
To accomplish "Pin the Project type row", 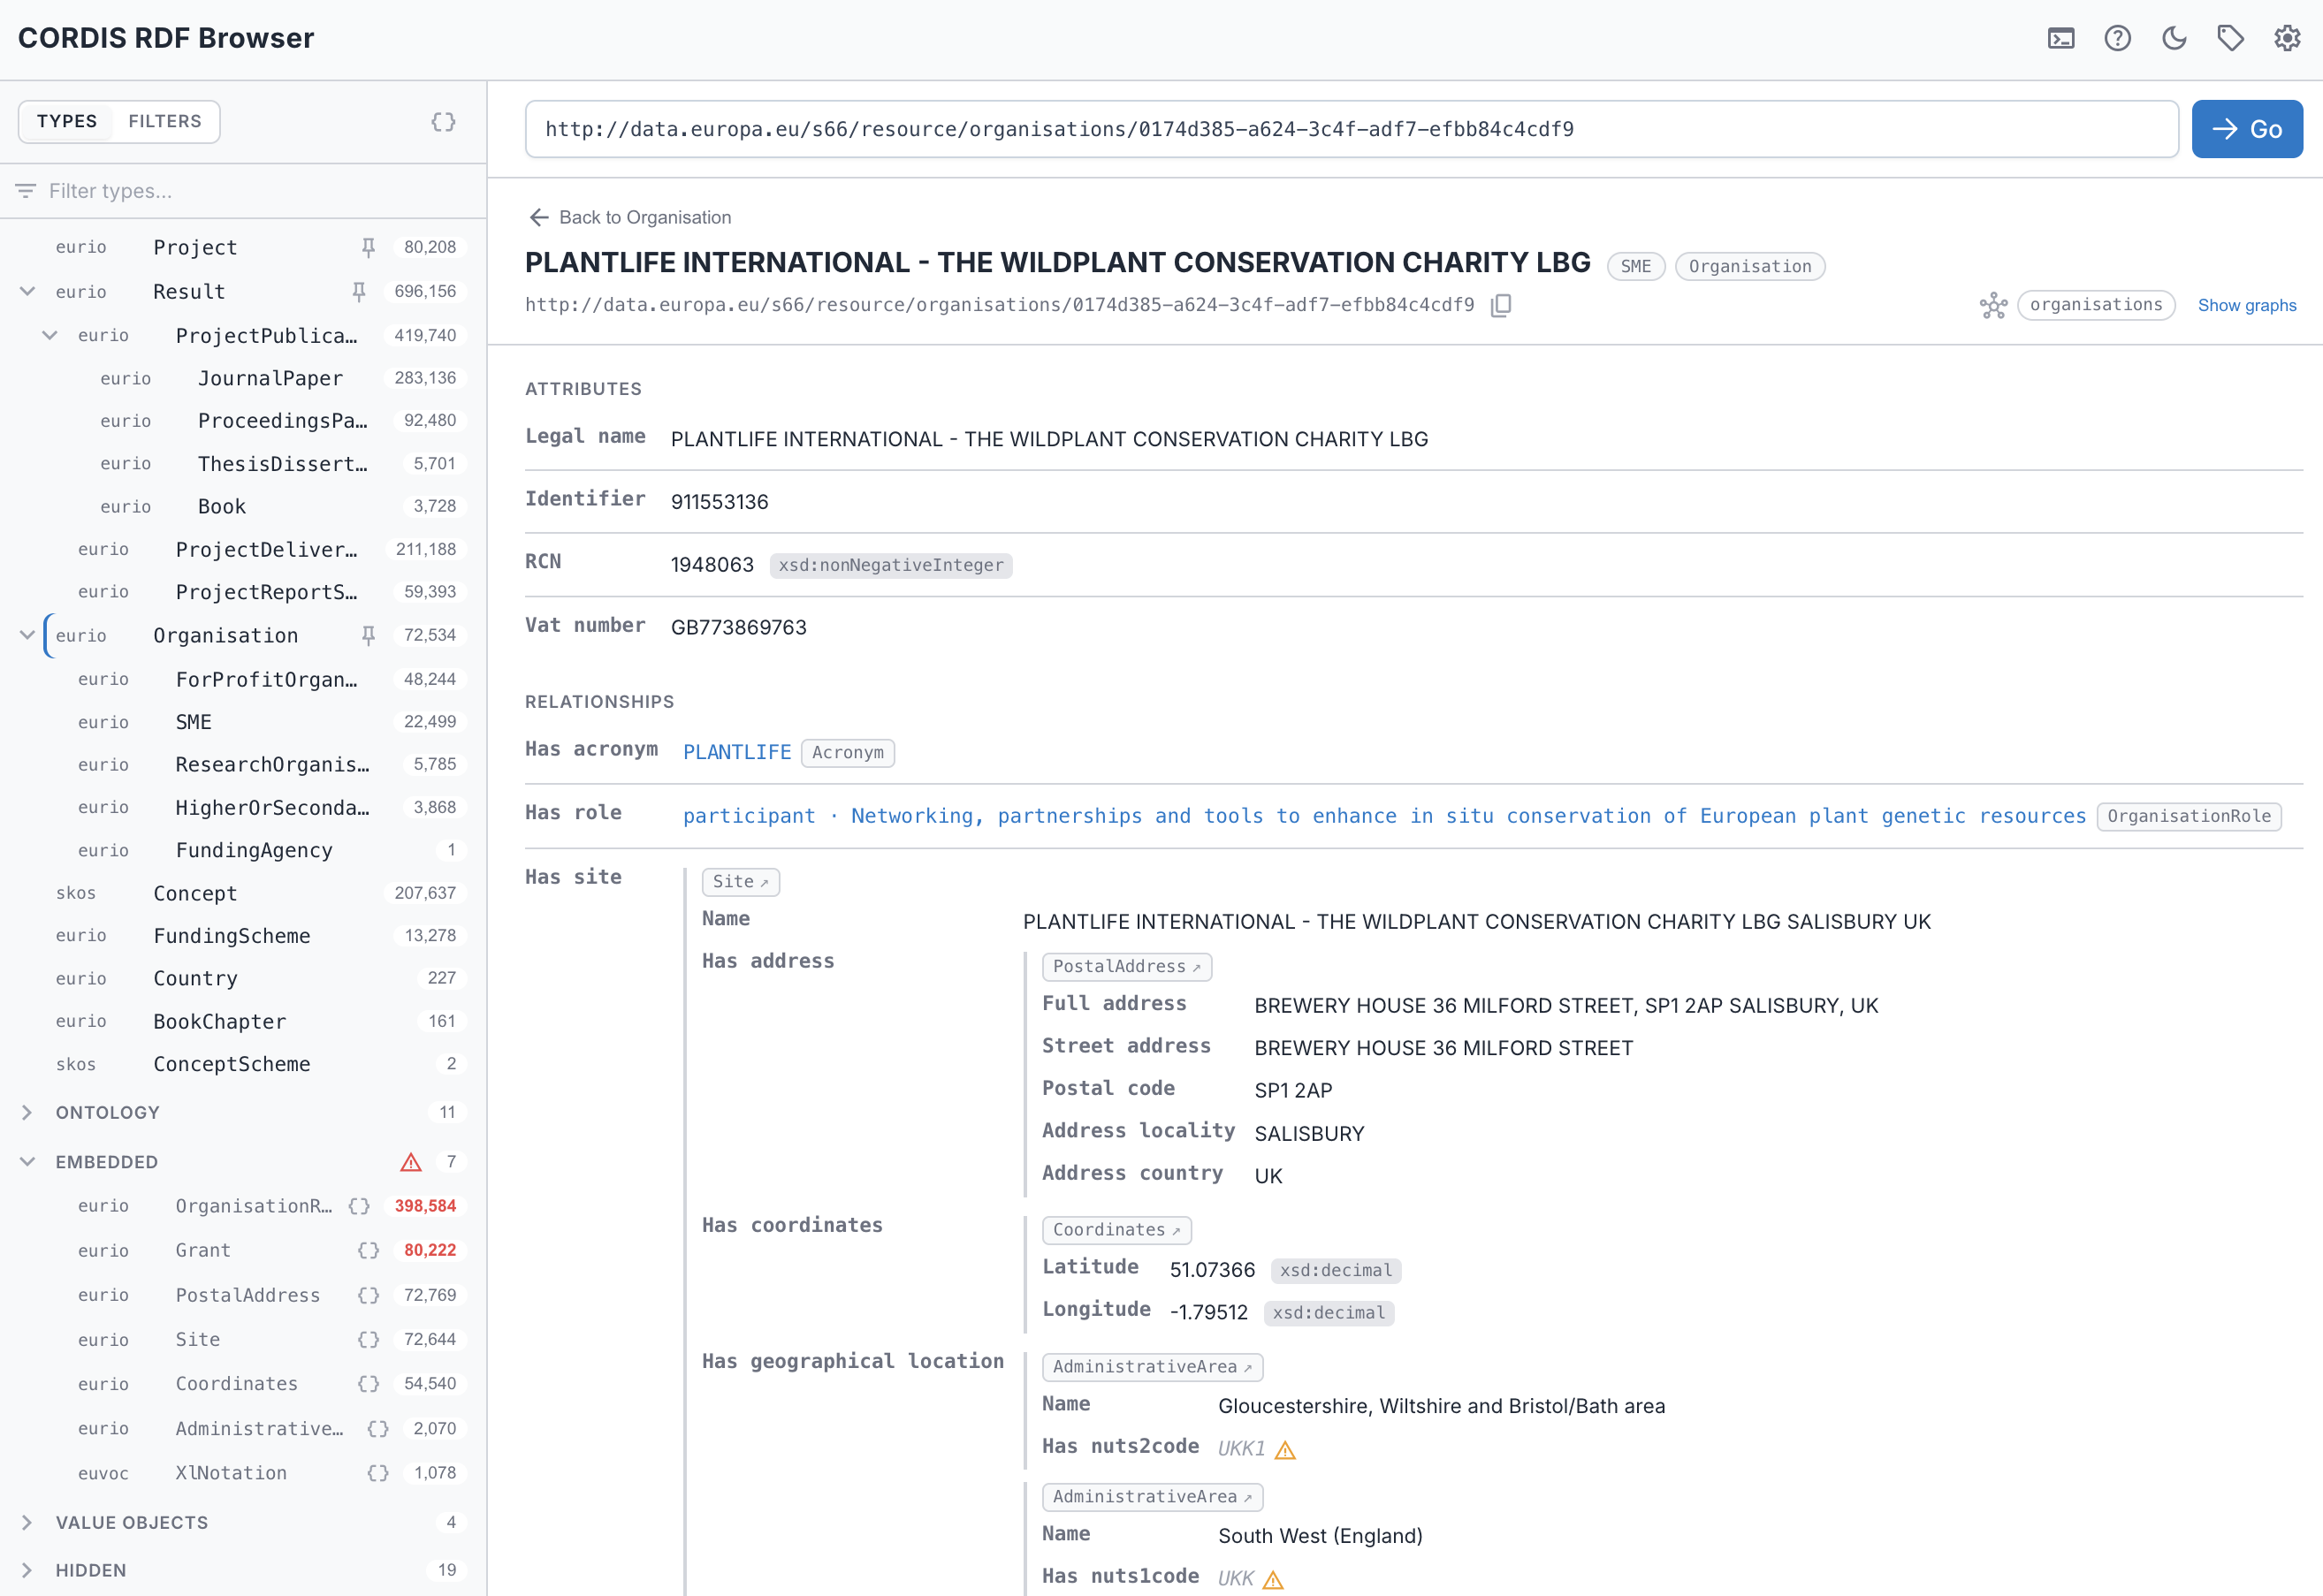I will click(x=369, y=247).
